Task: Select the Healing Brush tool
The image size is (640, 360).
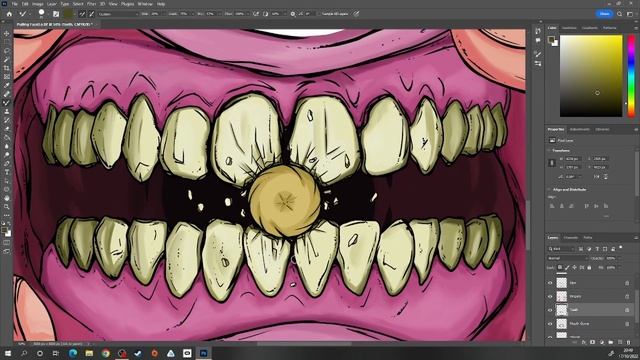Action: 7,94
